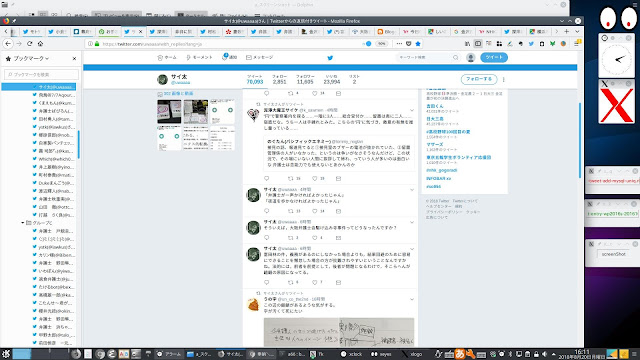This screenshot has height=360, width=640.
Task: Open new browser tab with plus button
Action: point(567,31)
